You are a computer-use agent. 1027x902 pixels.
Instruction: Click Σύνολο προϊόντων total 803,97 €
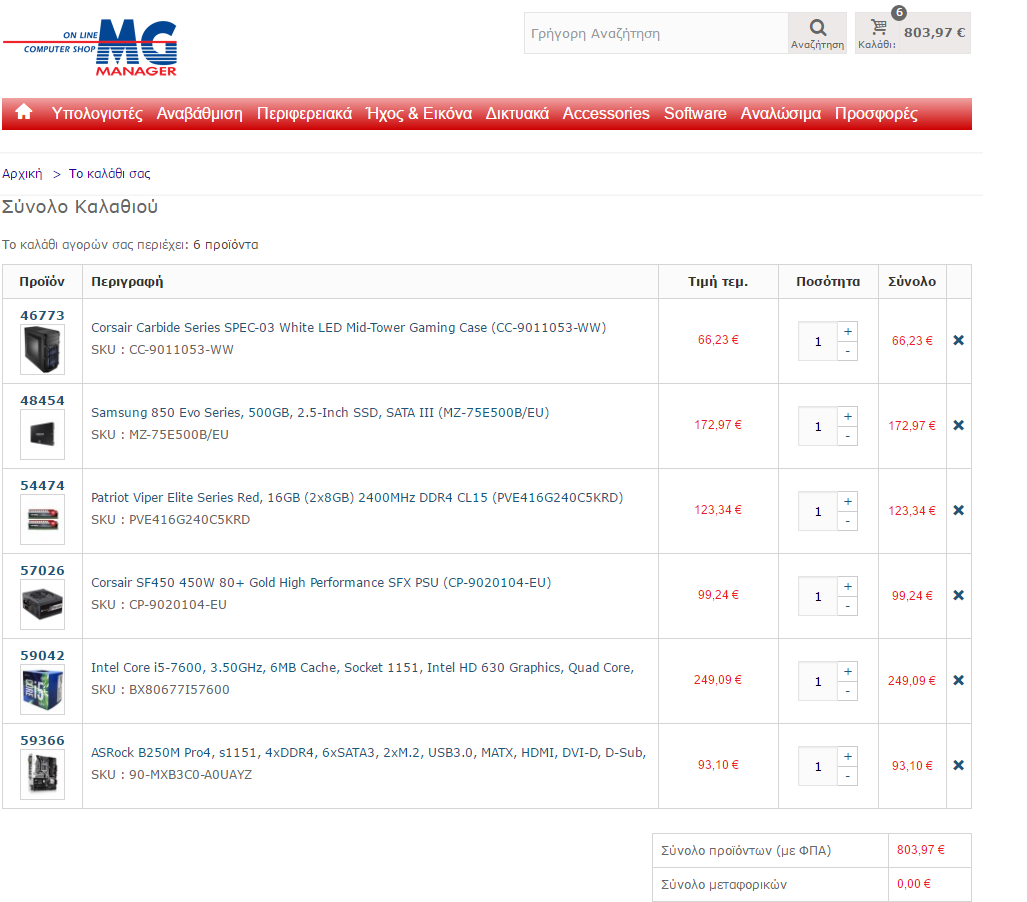tap(920, 850)
